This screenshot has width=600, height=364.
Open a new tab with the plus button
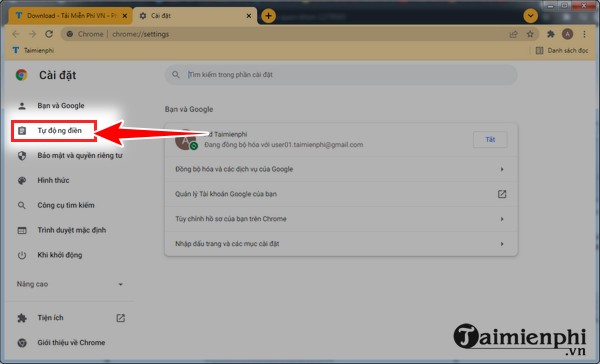pos(268,16)
